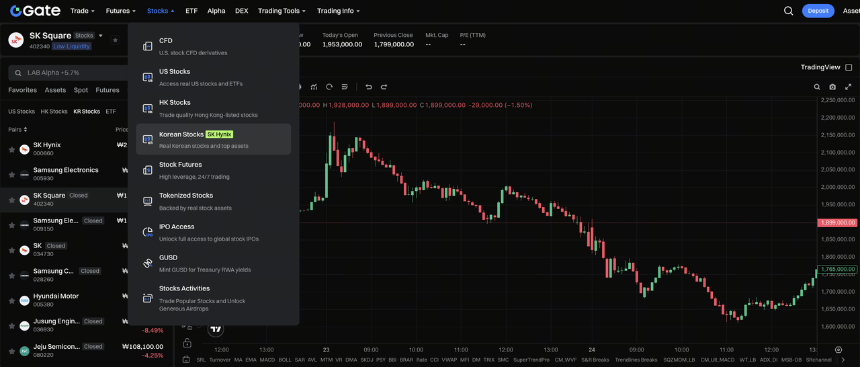Favorite SK Square with the header star
860x367 pixels.
click(x=115, y=40)
